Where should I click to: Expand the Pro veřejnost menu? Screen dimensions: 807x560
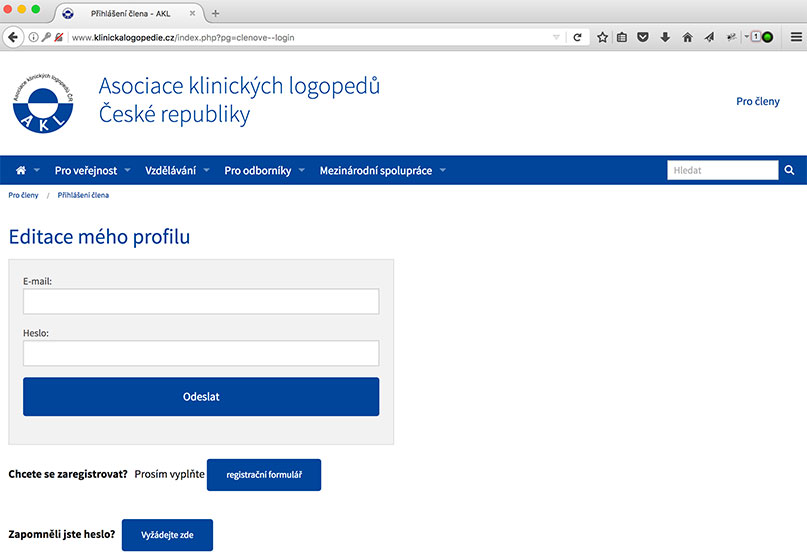(x=91, y=171)
